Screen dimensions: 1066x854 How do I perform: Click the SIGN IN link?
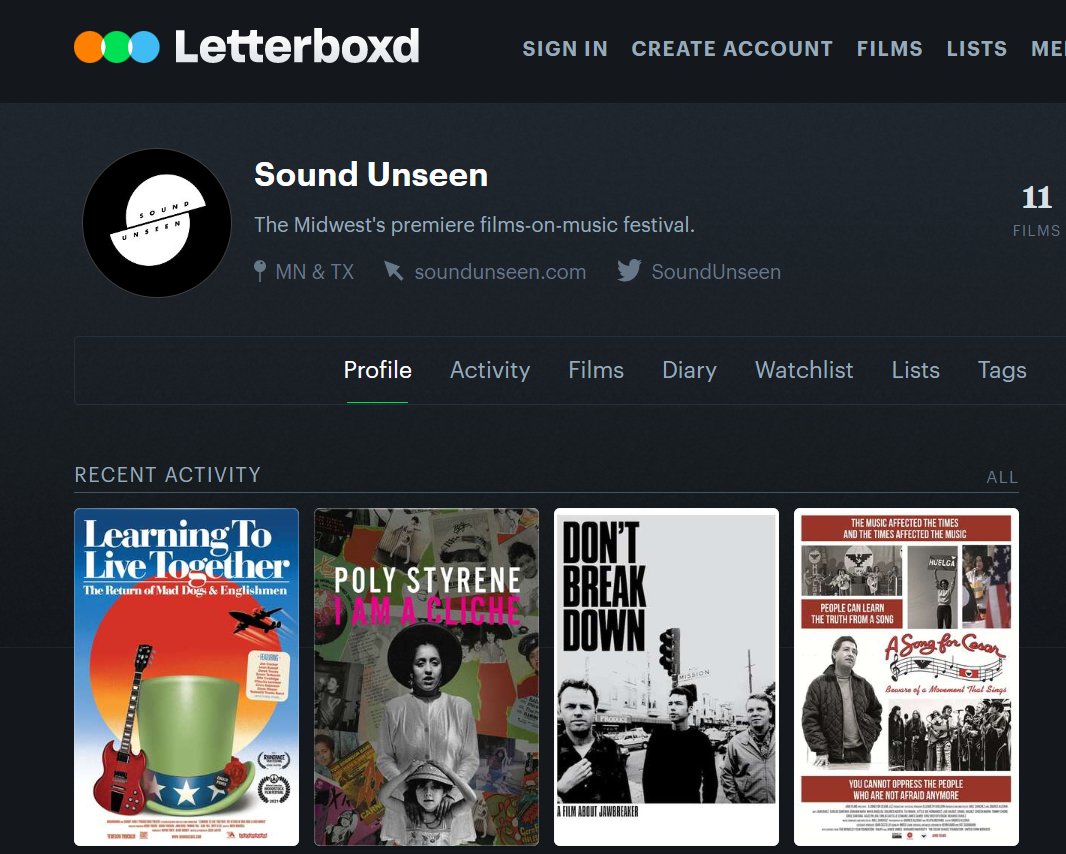pos(564,48)
